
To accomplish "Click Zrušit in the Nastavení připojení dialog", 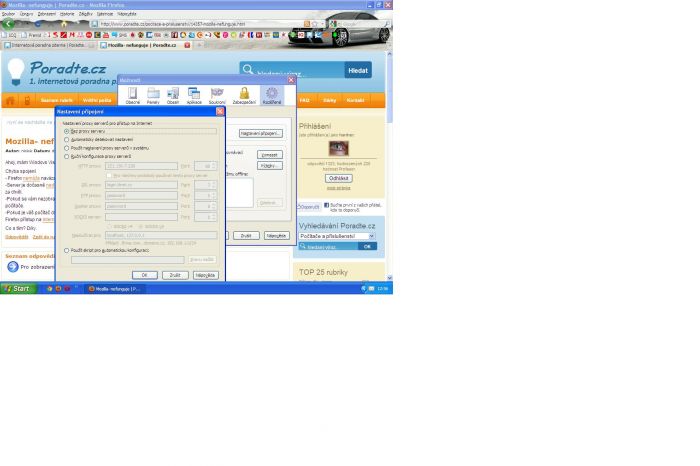I will [175, 275].
